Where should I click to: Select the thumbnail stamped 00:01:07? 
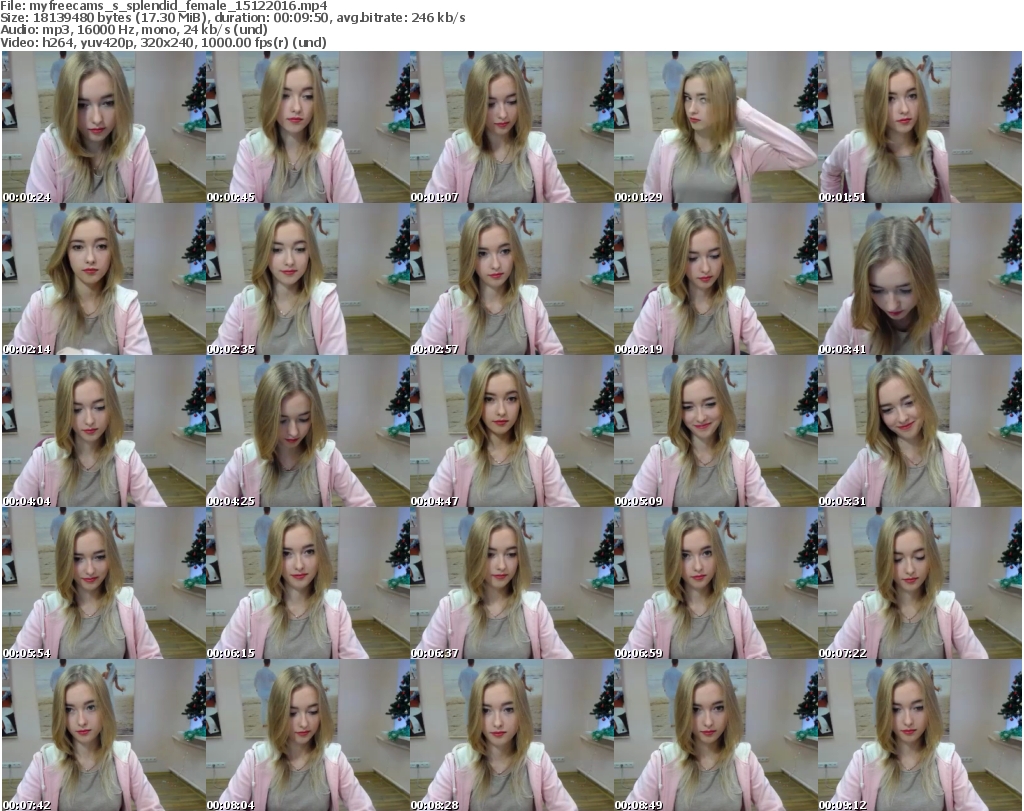(x=511, y=127)
